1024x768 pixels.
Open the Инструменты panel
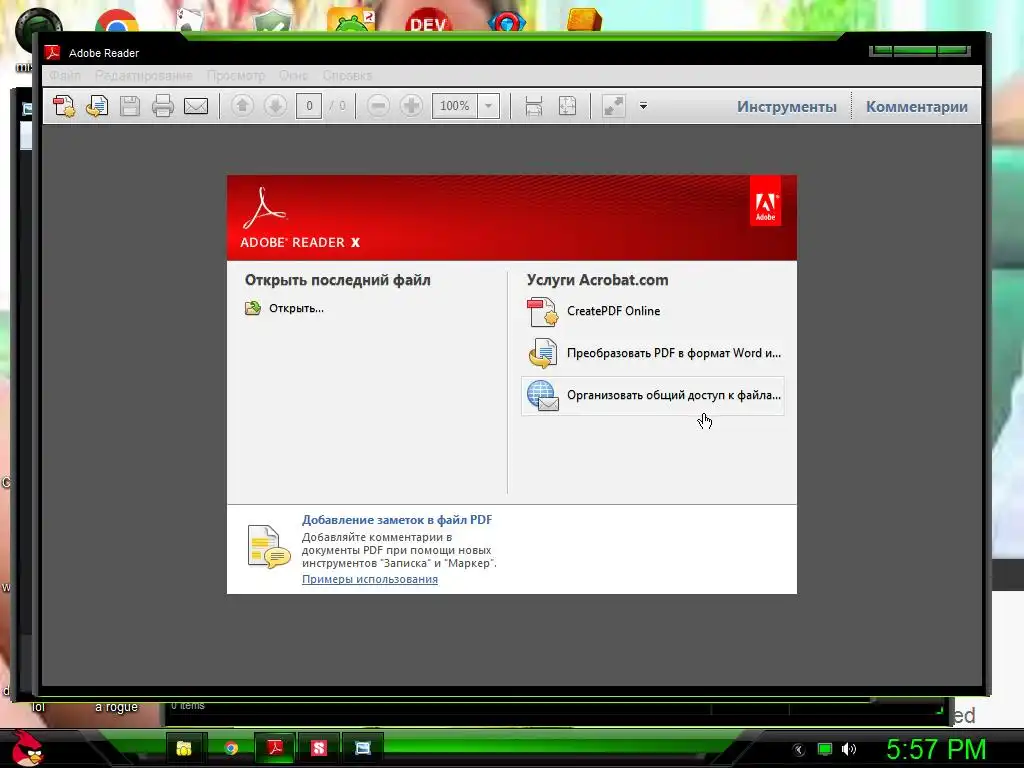(786, 106)
